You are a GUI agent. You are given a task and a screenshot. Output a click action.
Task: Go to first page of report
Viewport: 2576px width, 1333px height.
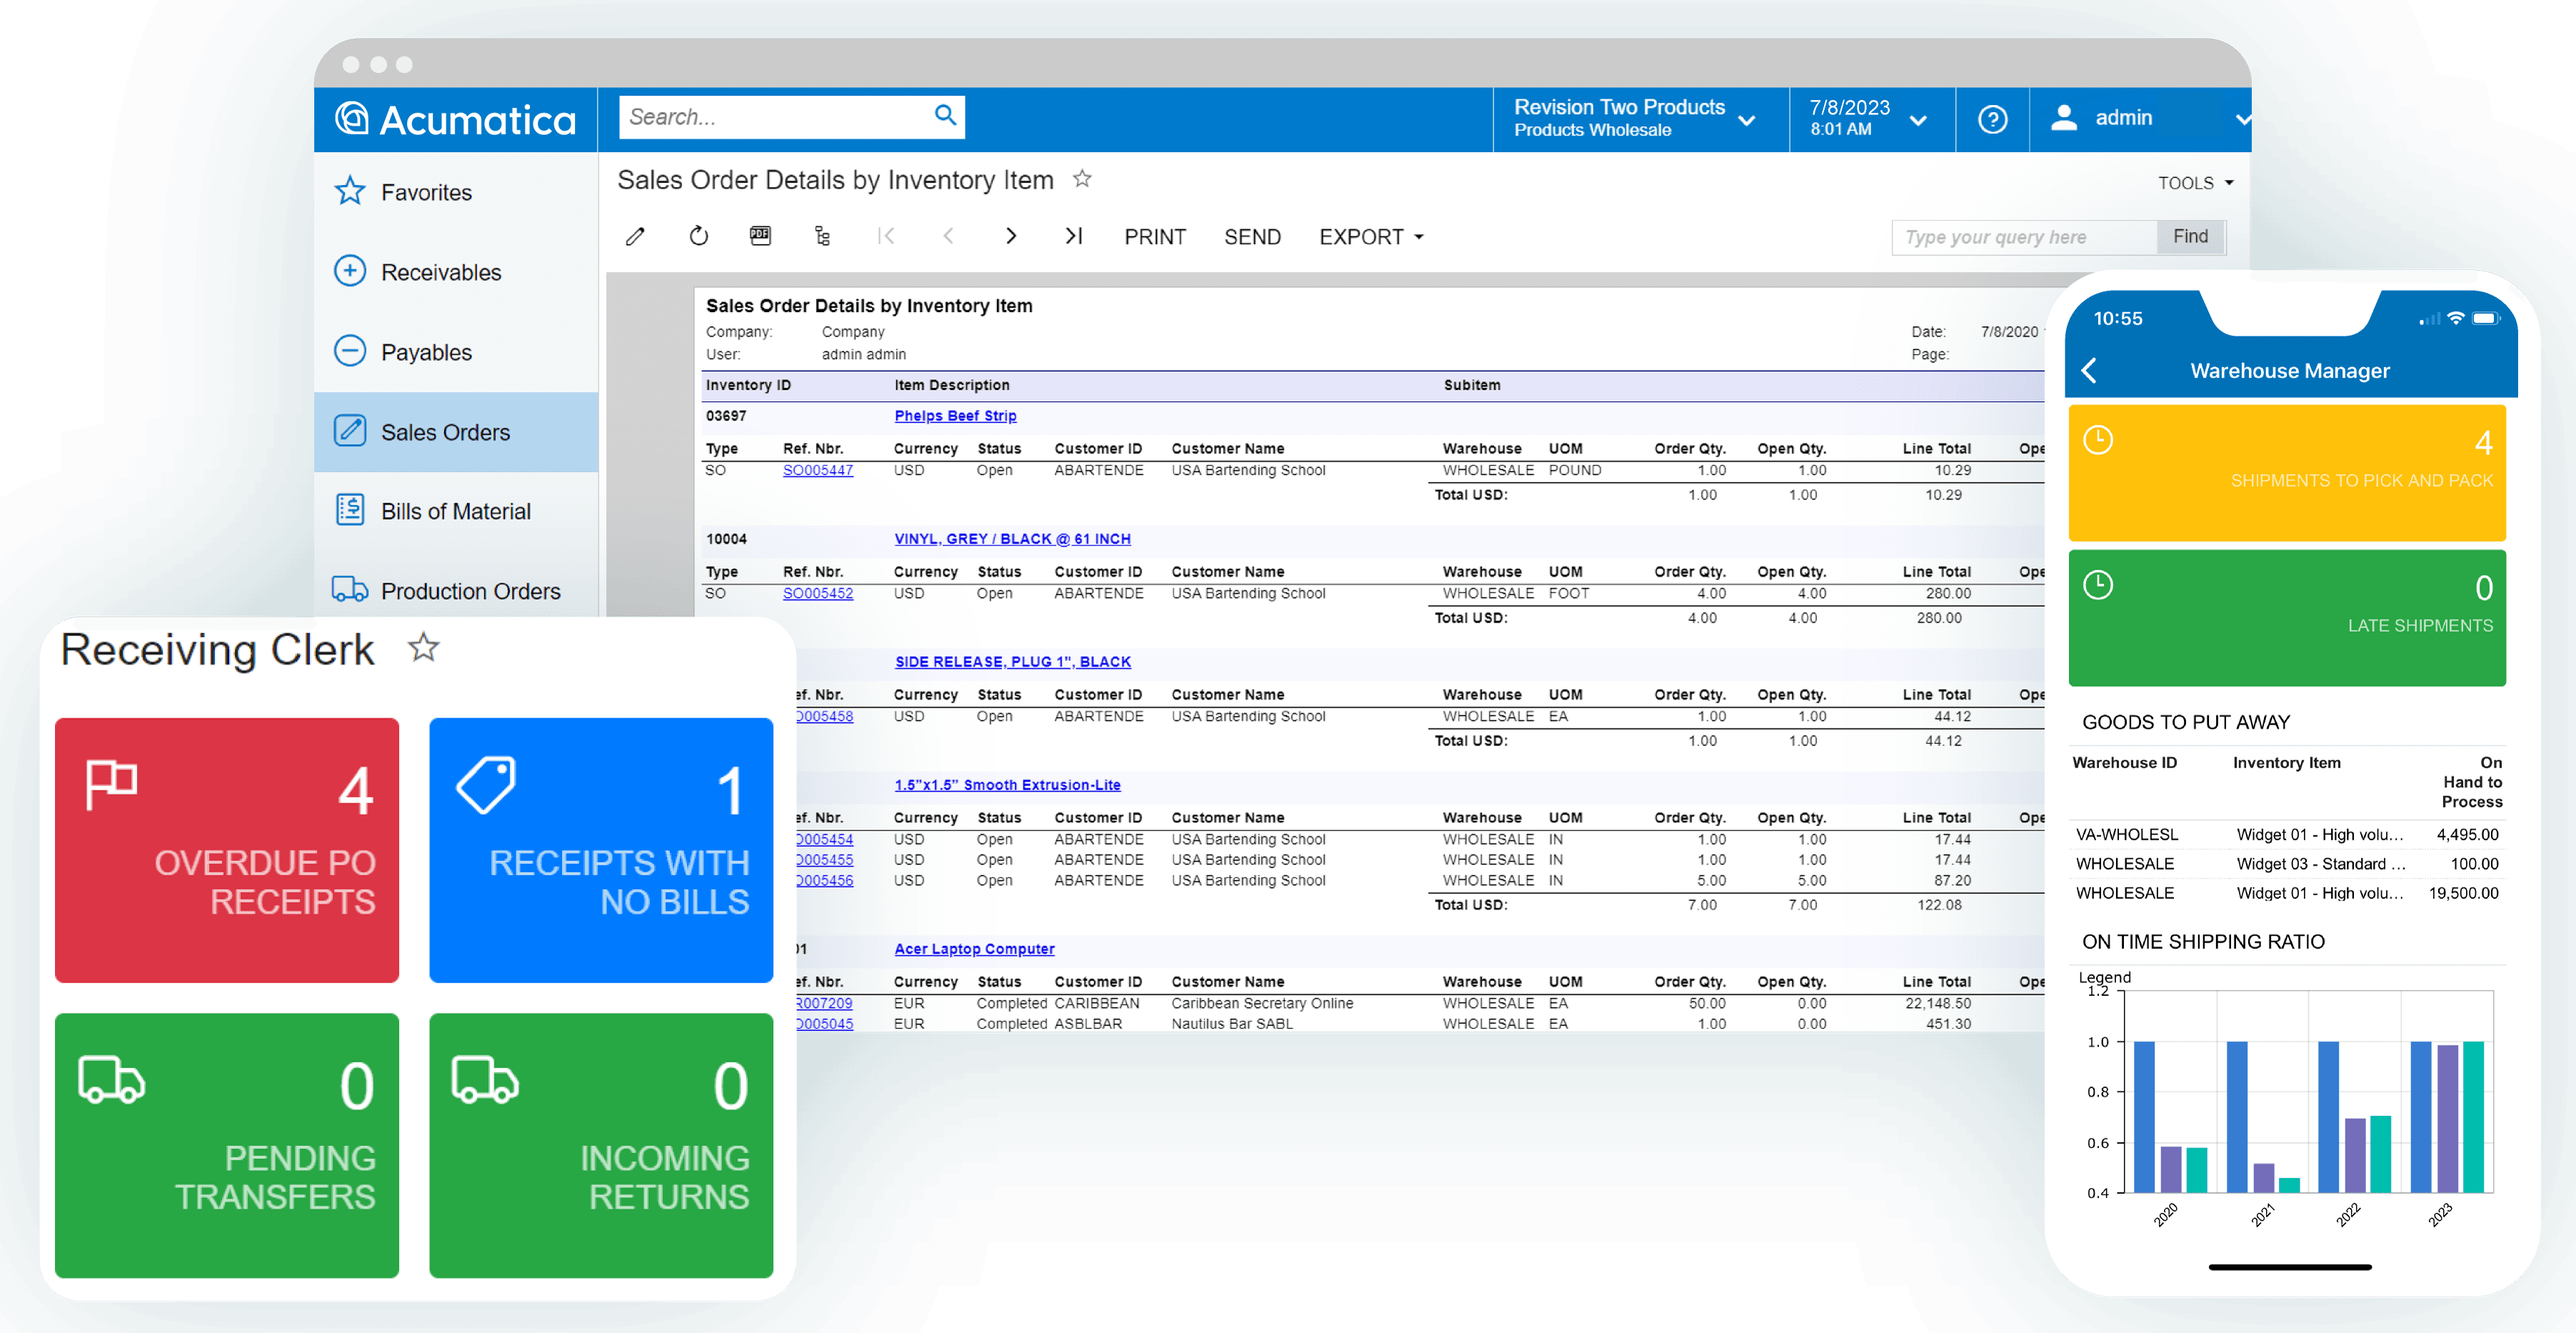[886, 236]
